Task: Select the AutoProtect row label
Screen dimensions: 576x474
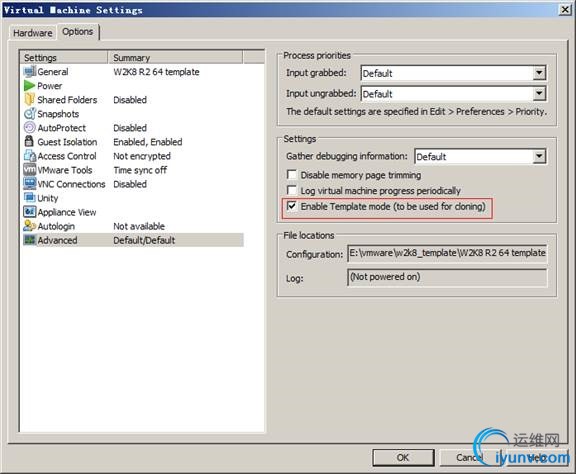Action: (x=61, y=128)
